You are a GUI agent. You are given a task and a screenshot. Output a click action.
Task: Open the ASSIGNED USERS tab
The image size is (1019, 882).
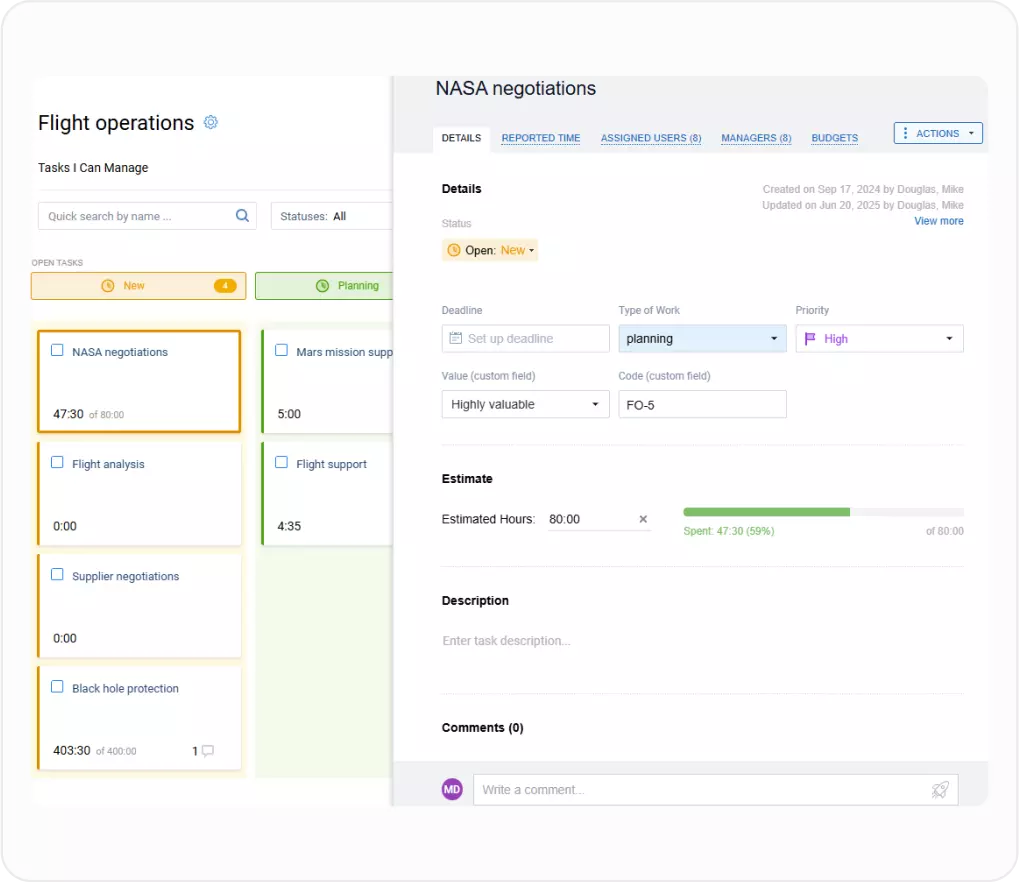(x=650, y=138)
